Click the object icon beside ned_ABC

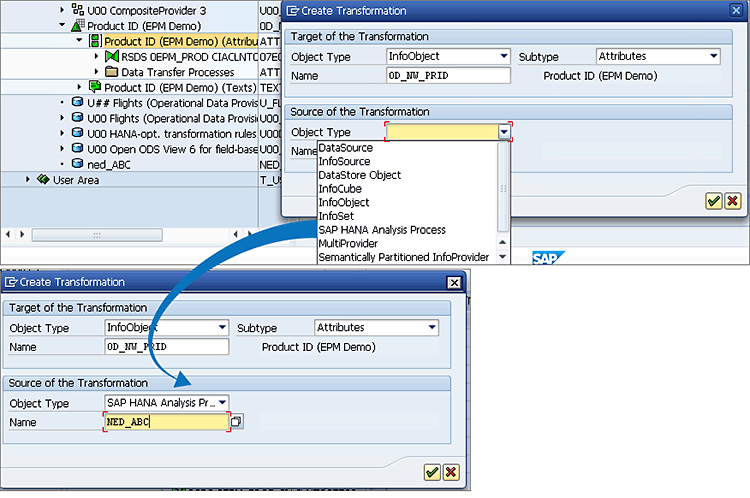(77, 164)
